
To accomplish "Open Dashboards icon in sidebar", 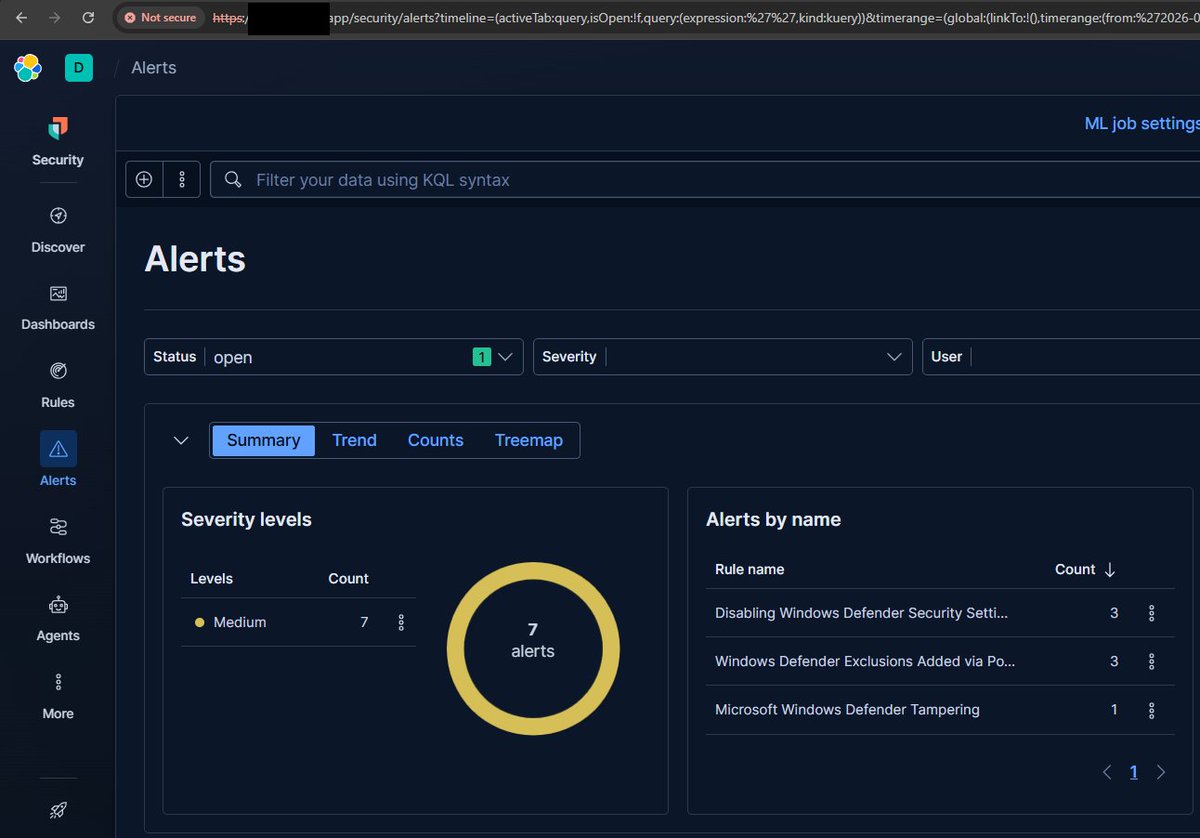I will (58, 293).
